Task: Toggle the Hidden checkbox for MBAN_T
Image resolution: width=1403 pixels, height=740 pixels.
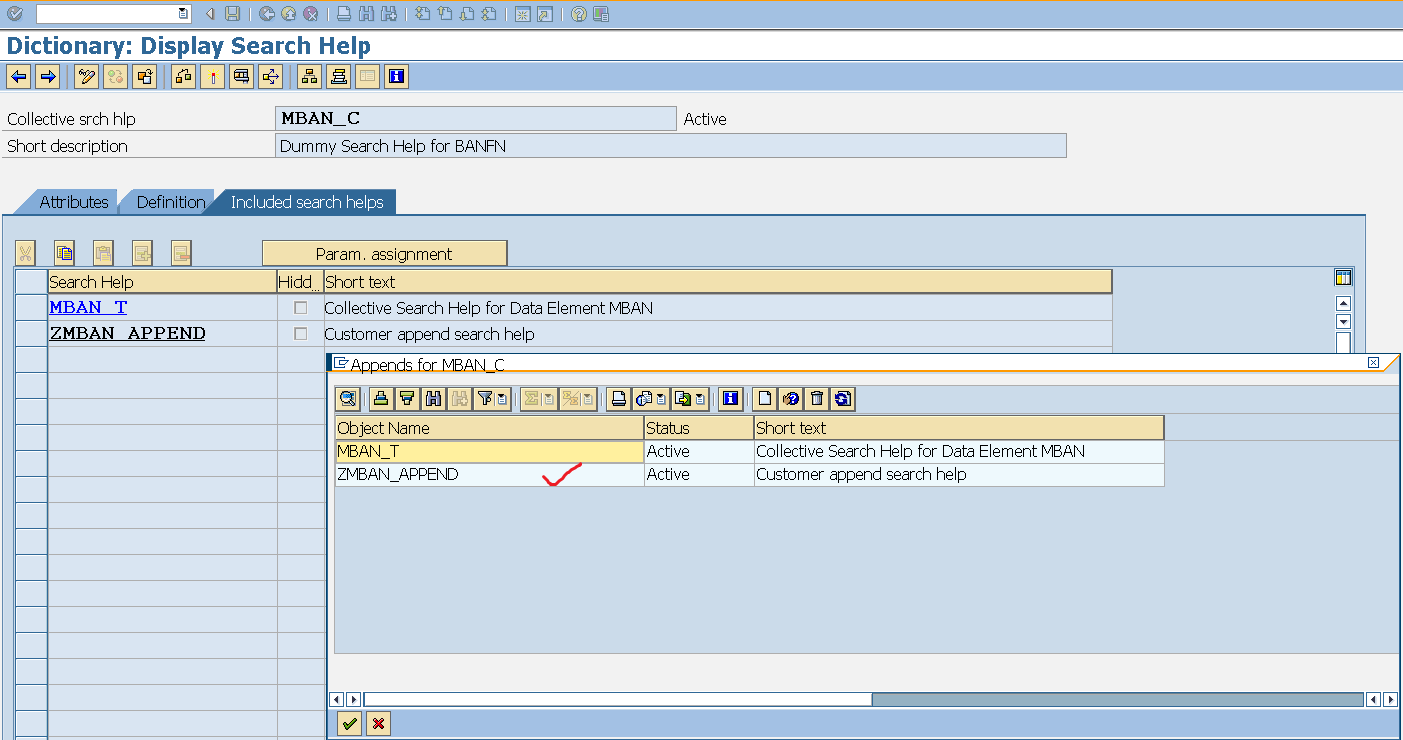Action: tap(299, 307)
